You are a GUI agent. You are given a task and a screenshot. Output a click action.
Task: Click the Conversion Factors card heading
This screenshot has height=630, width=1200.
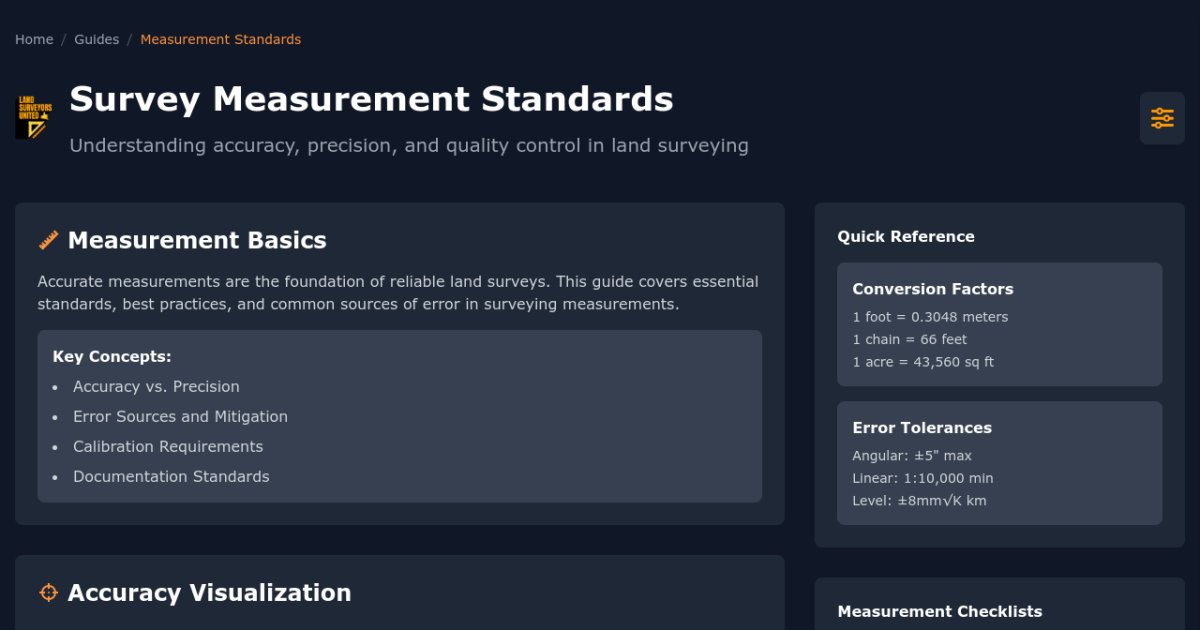point(932,289)
